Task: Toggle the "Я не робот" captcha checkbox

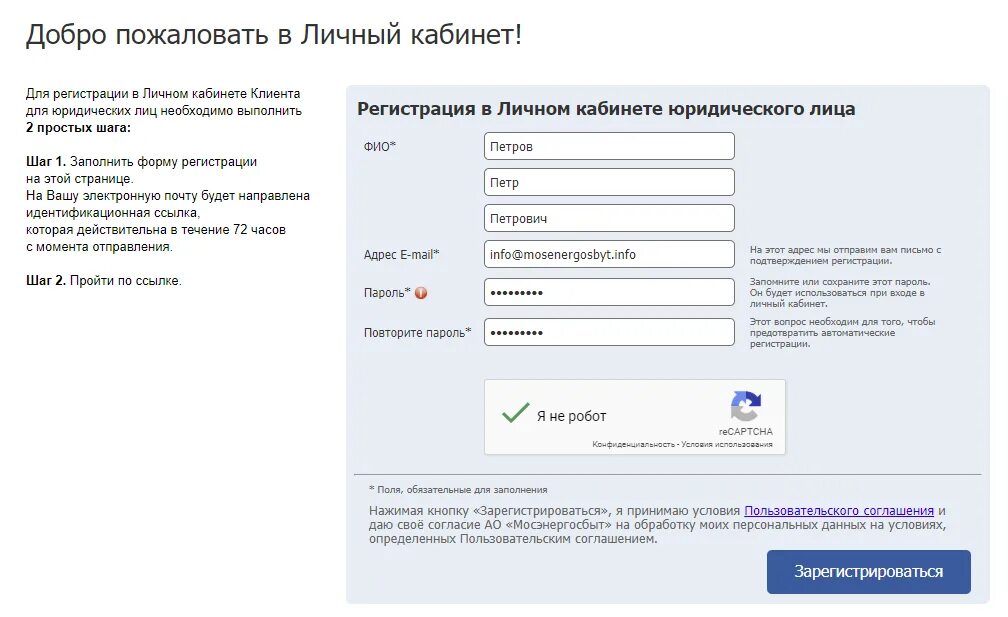Action: pyautogui.click(x=516, y=413)
